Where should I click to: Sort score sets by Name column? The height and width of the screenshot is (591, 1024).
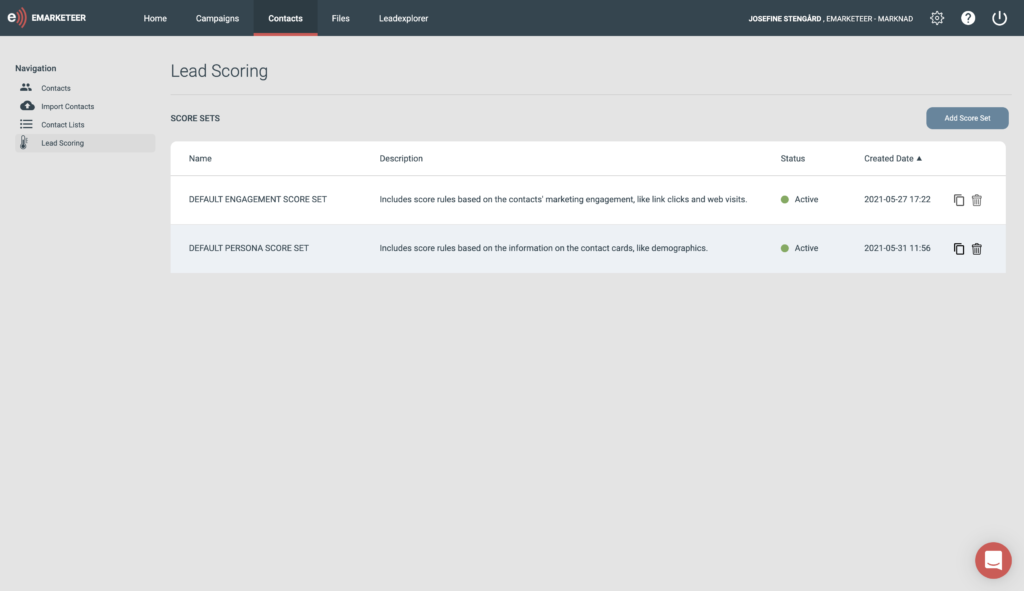click(200, 159)
